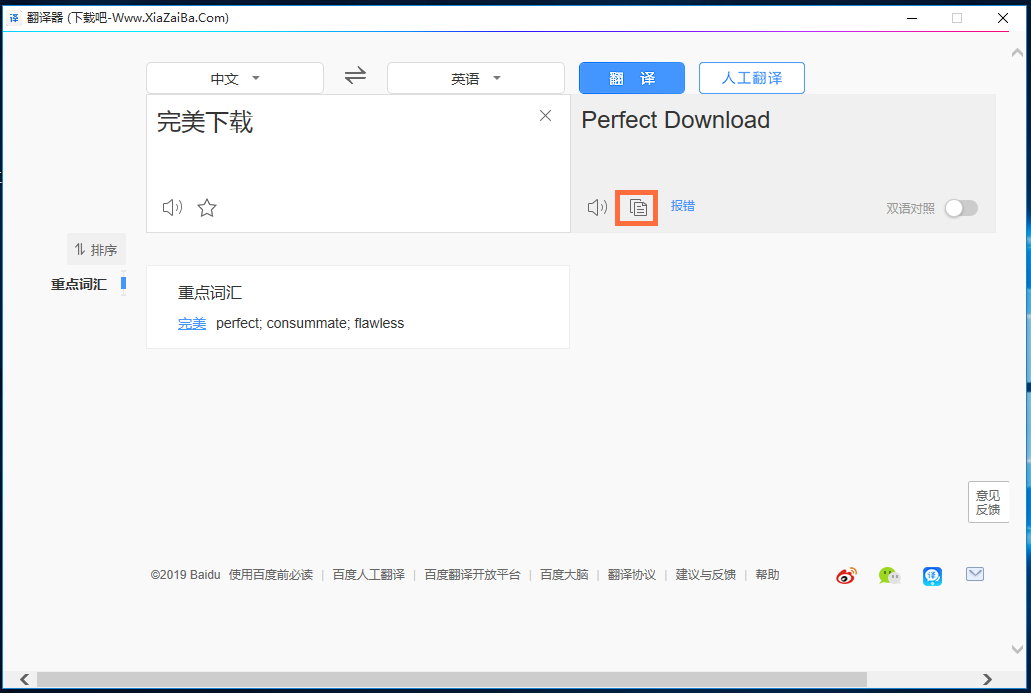The height and width of the screenshot is (693, 1031).
Task: Enable 双语对照 bilingual comparison mode
Action: coord(961,208)
